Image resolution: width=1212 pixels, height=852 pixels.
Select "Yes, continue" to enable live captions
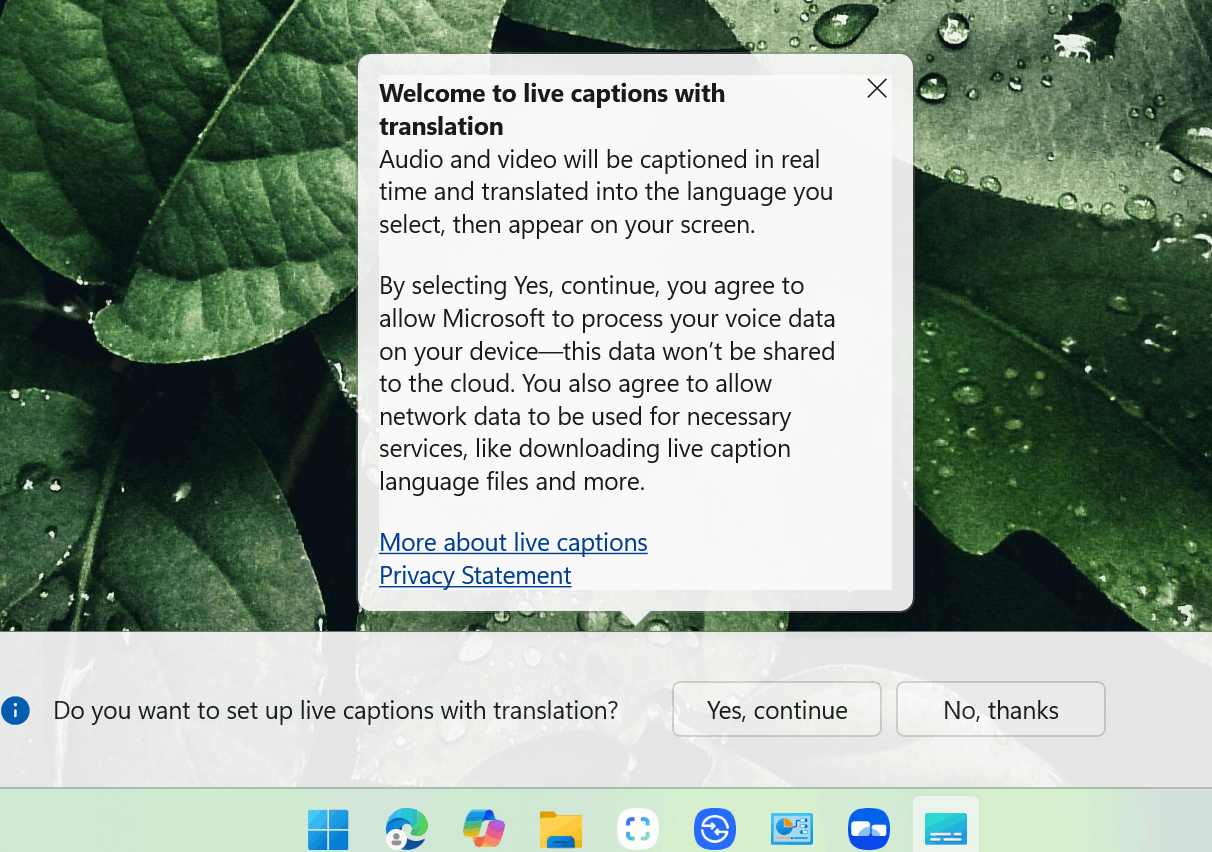tap(777, 709)
